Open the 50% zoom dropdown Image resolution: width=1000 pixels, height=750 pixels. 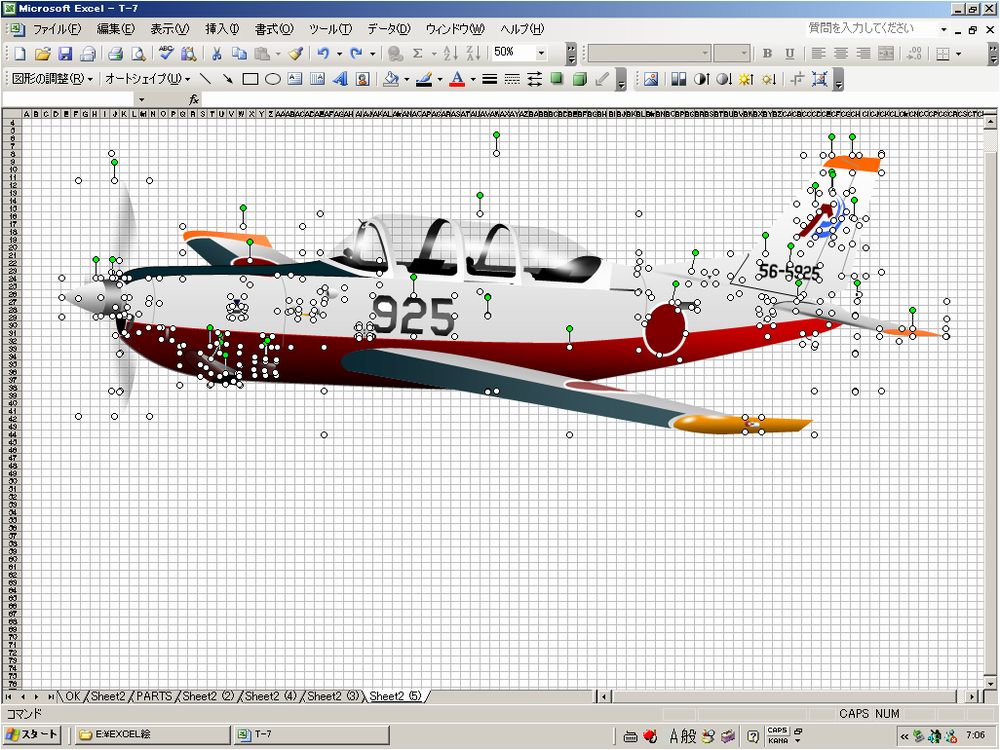click(542, 53)
